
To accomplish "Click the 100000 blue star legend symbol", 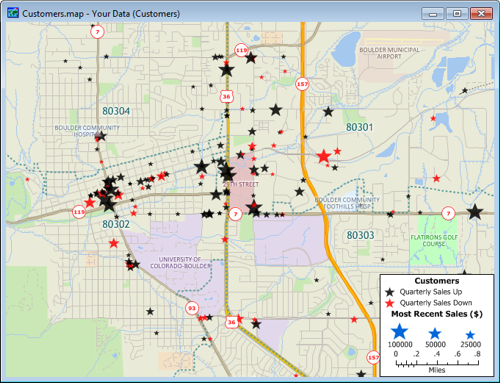I will tap(399, 331).
